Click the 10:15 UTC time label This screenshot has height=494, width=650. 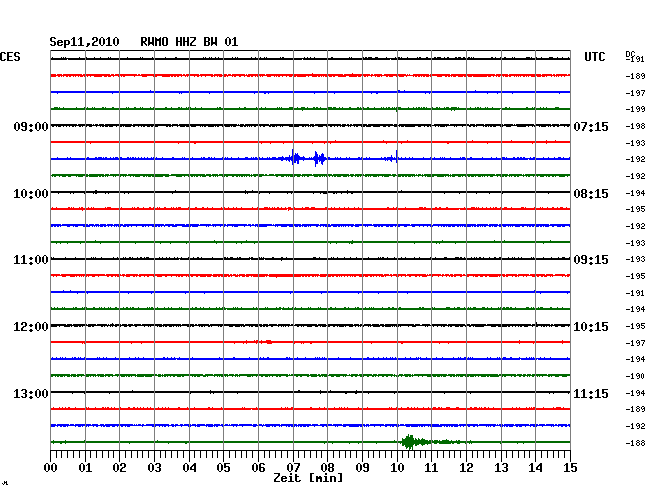click(591, 327)
